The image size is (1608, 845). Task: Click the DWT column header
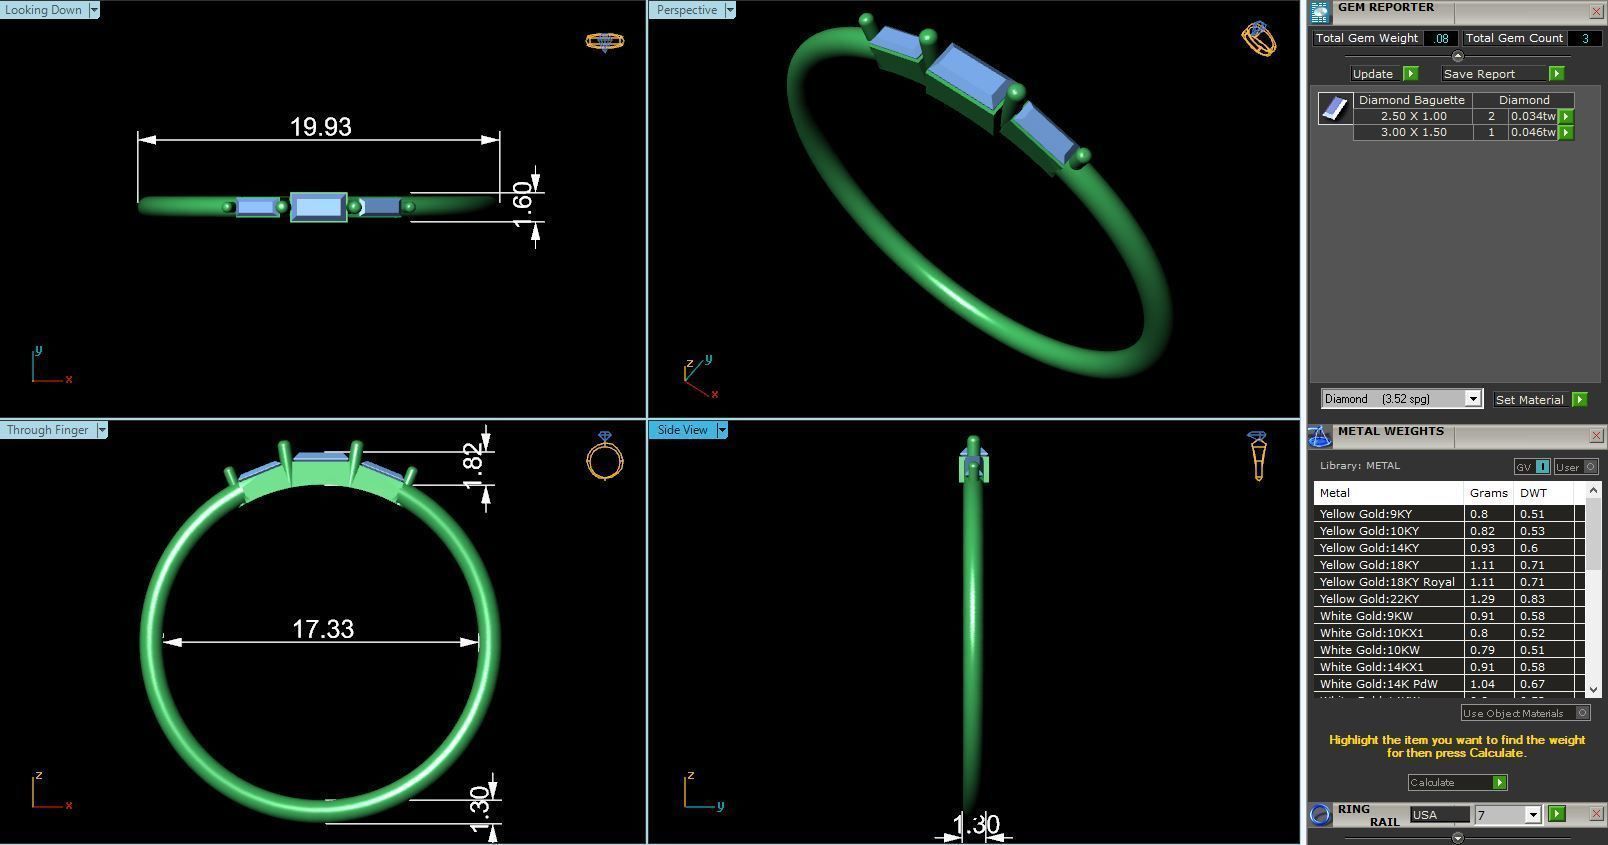coord(1544,493)
